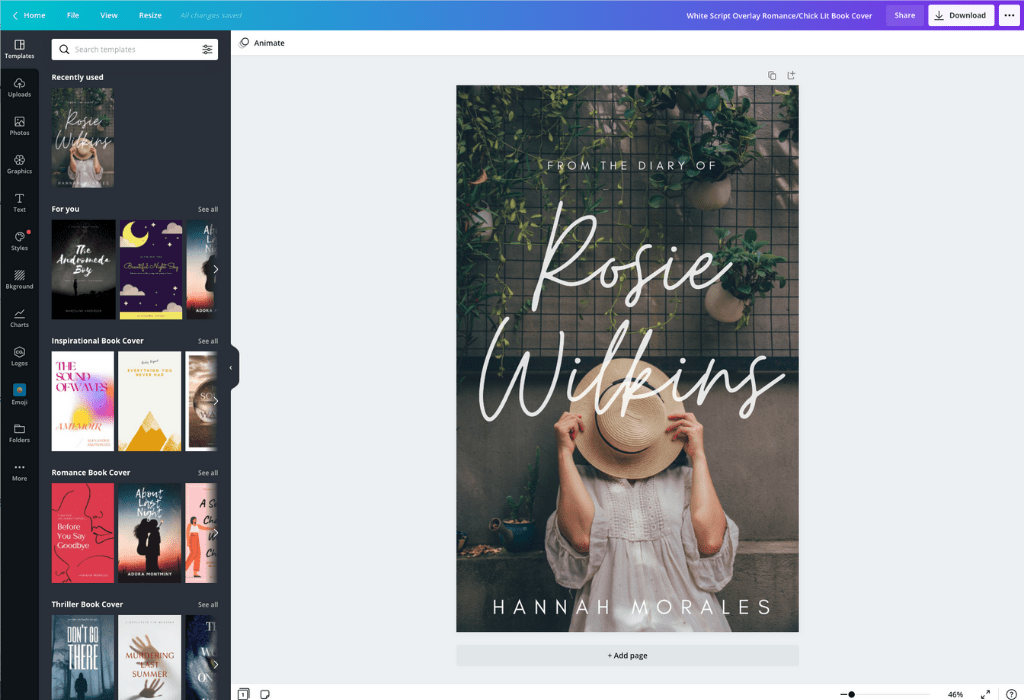Viewport: 1024px width, 700px height.
Task: Toggle the grid view of pages
Action: click(x=242, y=692)
